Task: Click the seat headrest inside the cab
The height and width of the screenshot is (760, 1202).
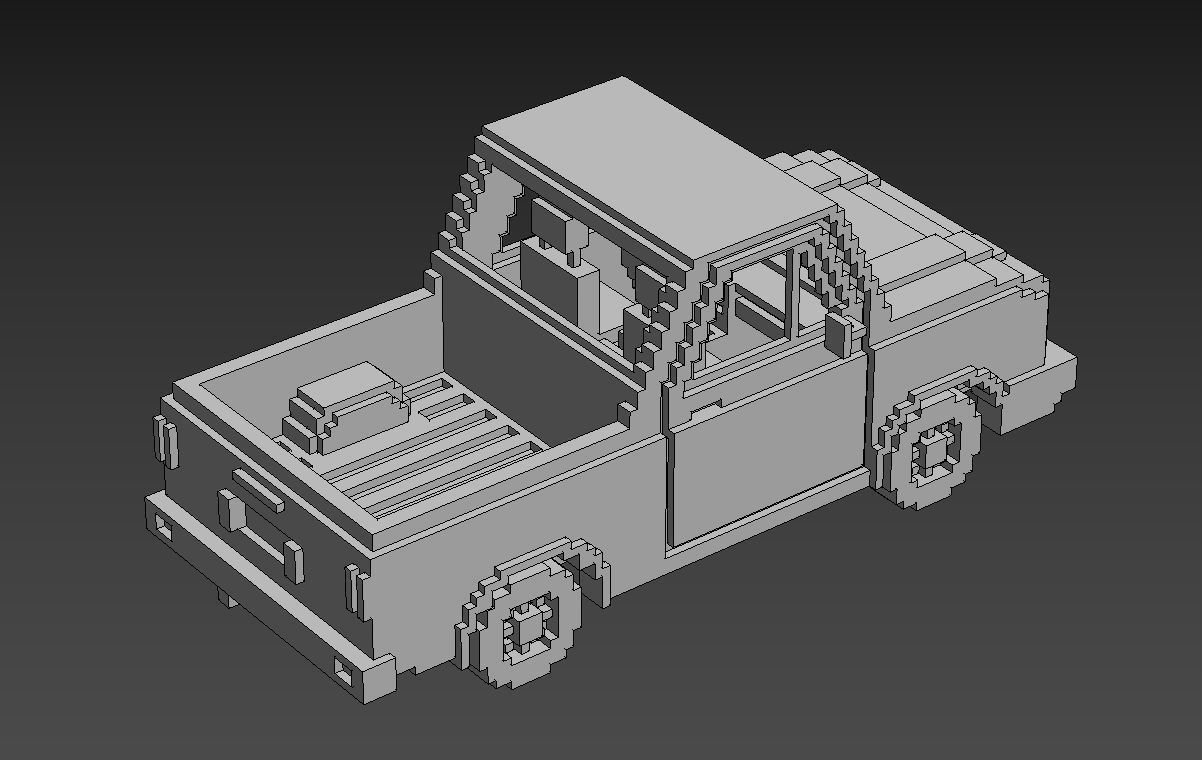Action: 557,223
